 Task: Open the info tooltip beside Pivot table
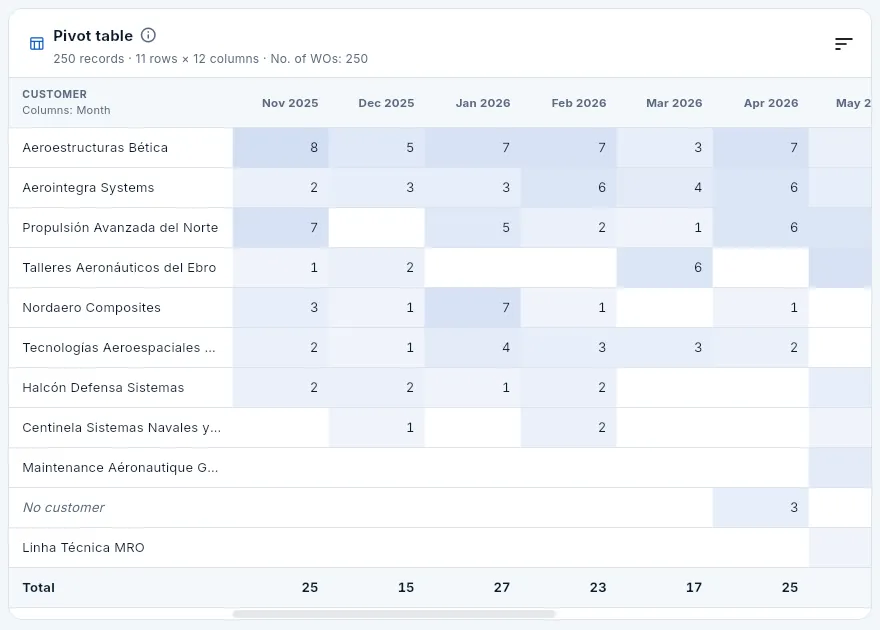(148, 35)
